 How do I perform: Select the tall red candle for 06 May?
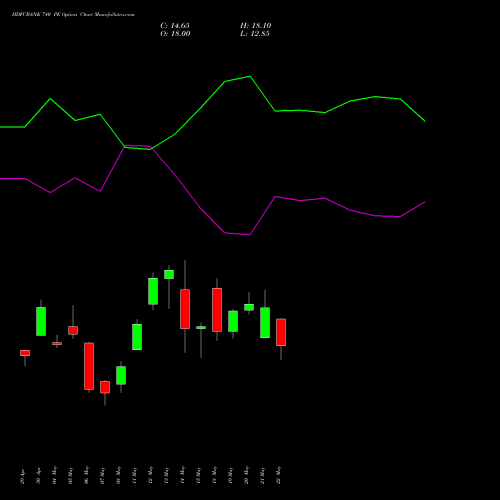coord(89,366)
